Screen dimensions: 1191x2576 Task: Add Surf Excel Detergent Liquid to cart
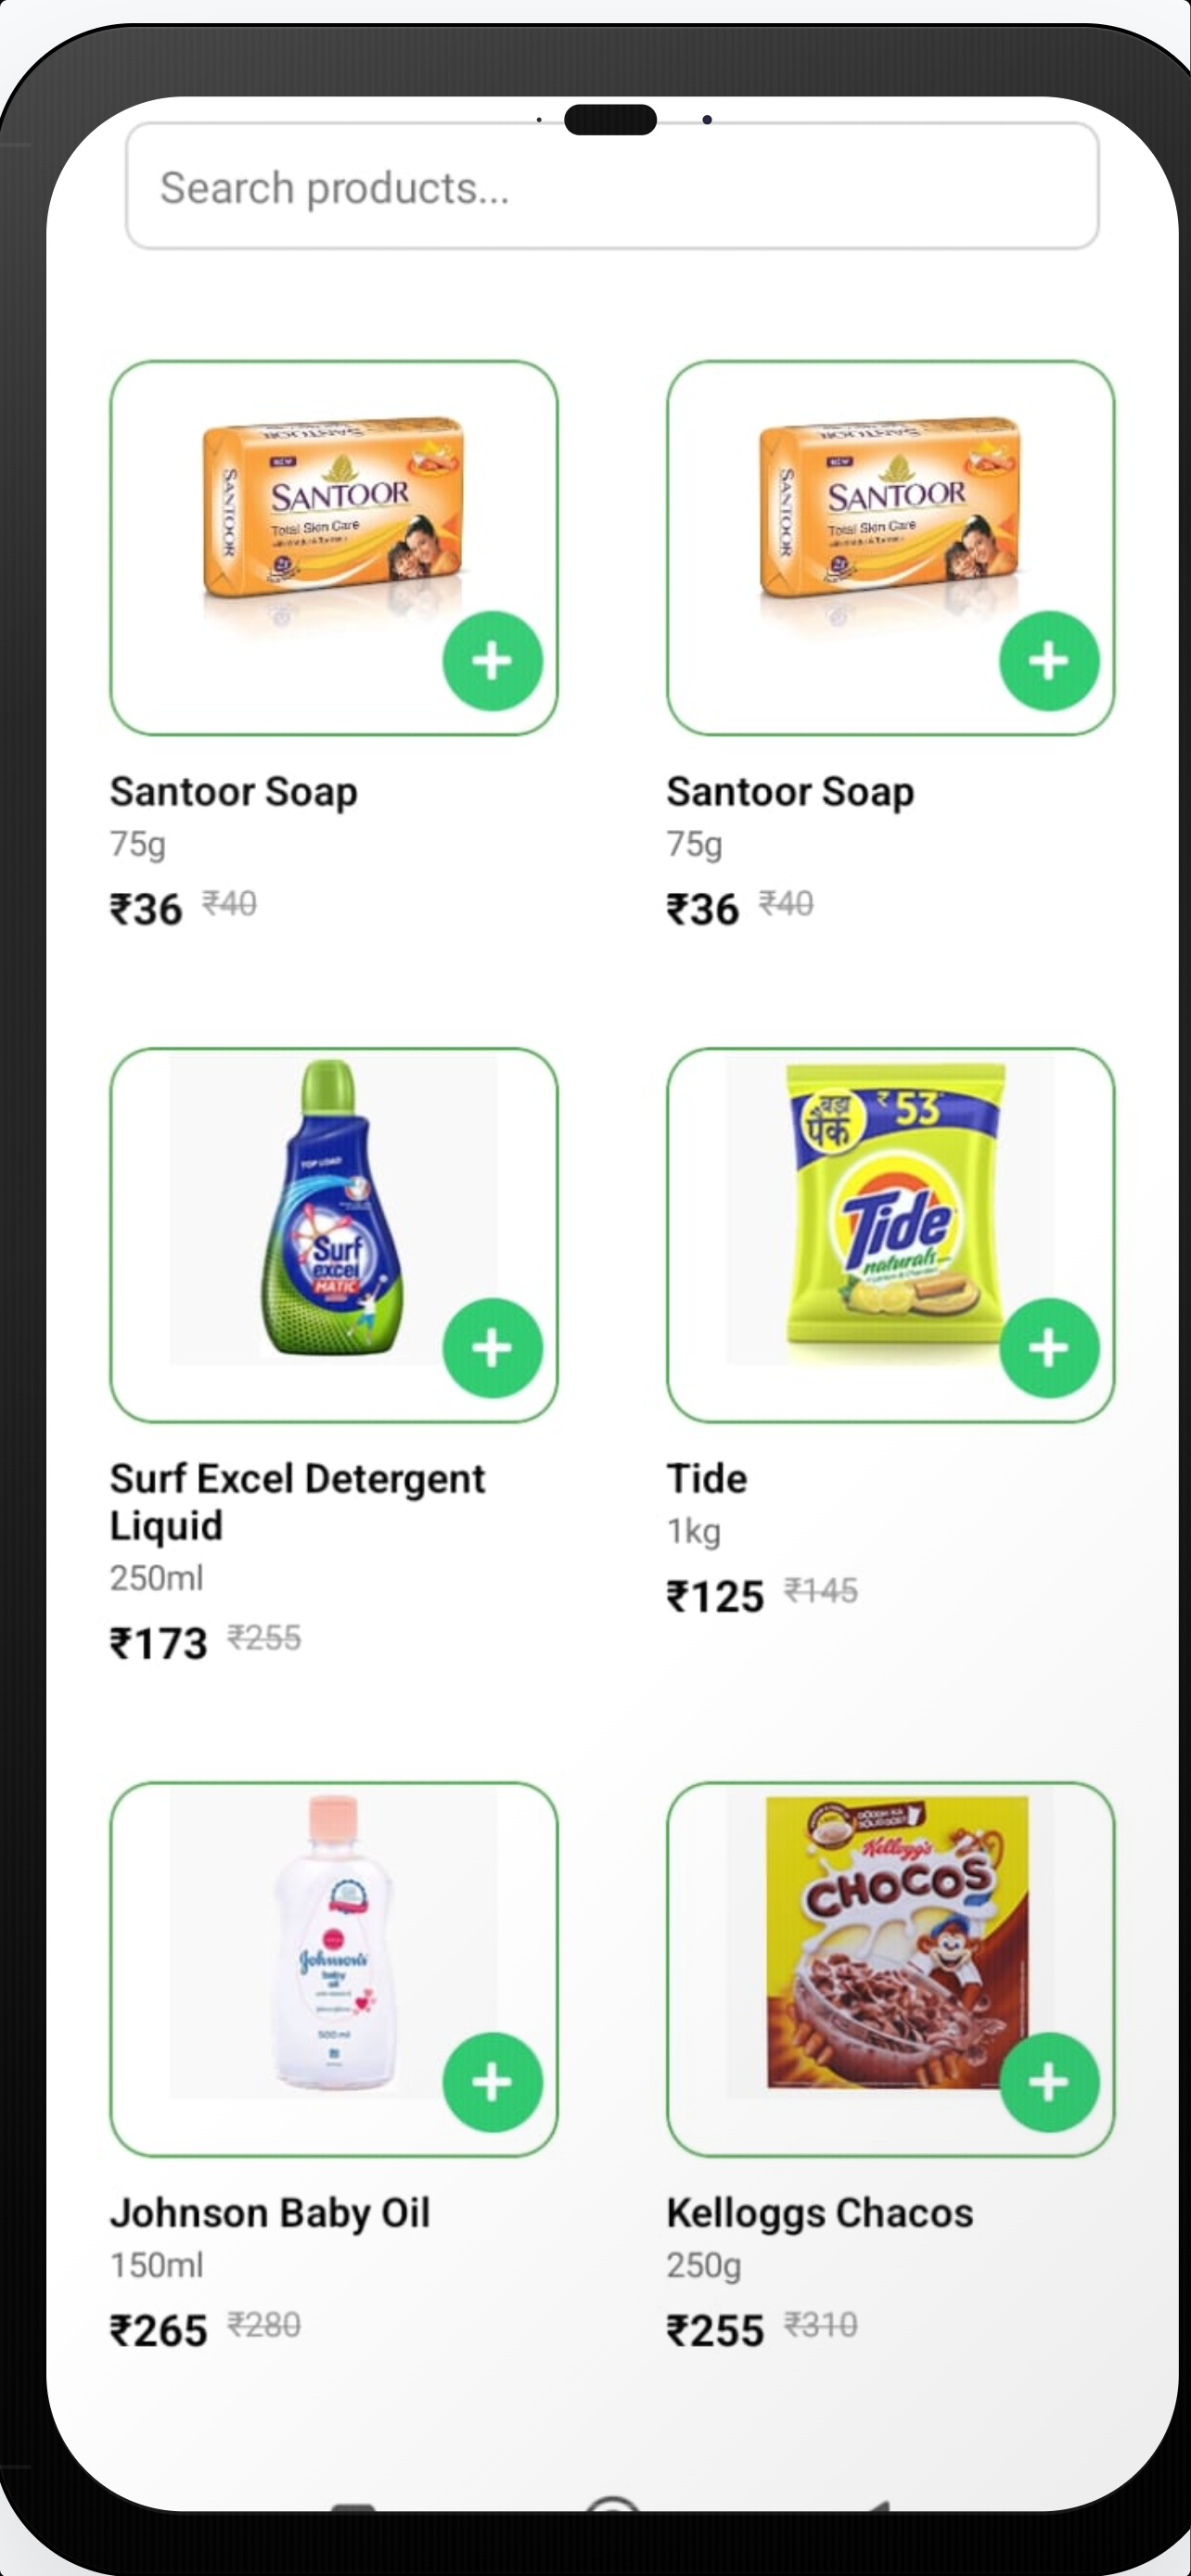coord(492,1348)
